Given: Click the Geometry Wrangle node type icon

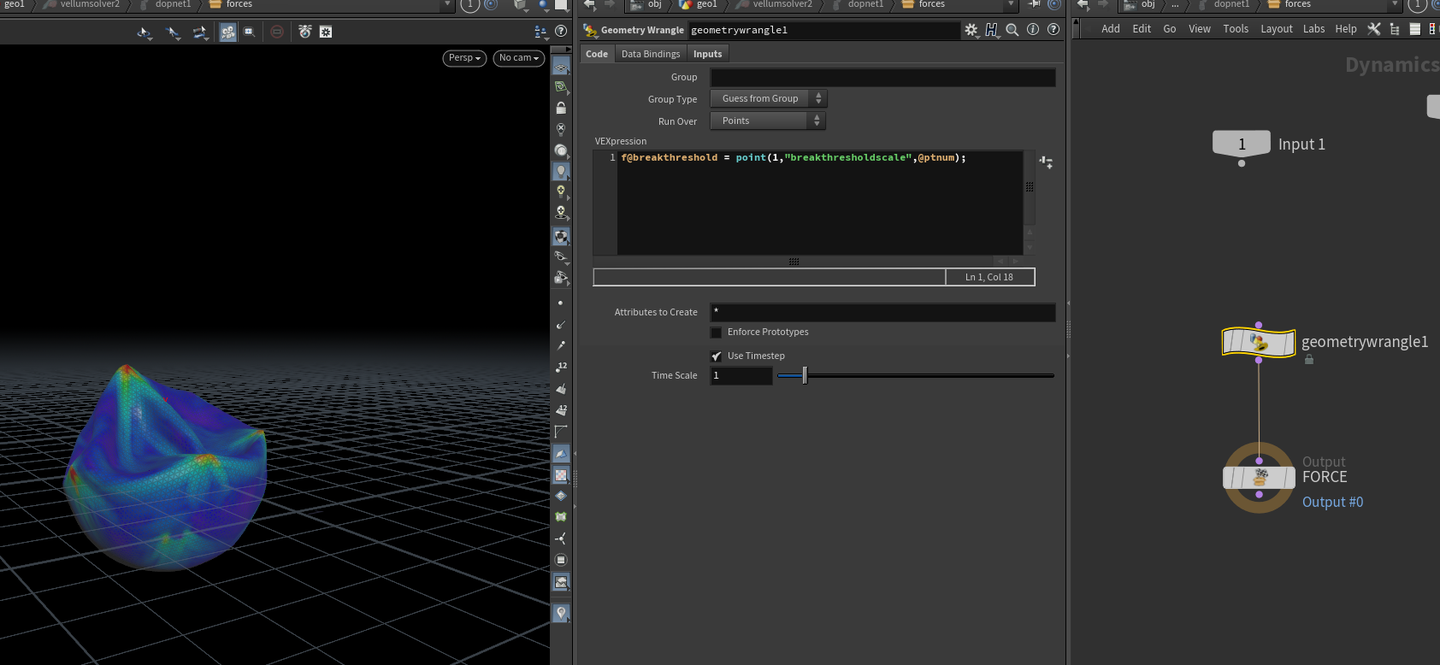Looking at the screenshot, I should (590, 30).
